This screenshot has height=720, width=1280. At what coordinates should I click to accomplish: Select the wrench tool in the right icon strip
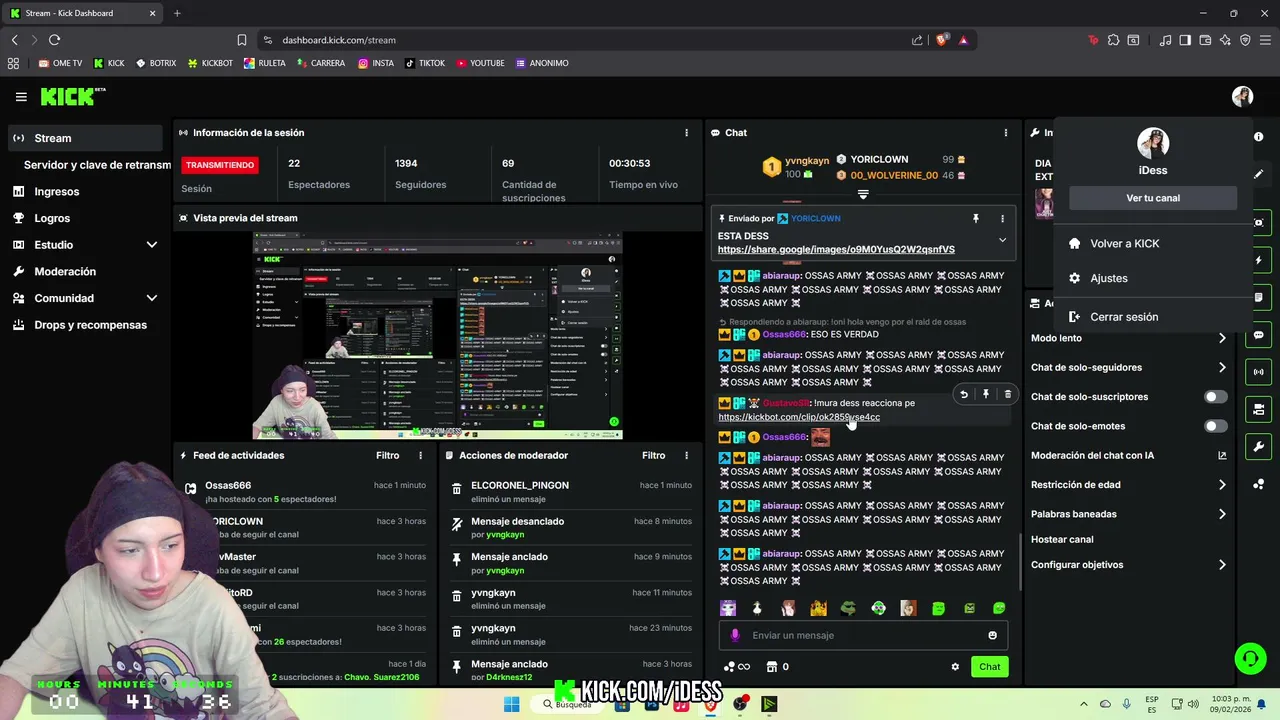point(1259,446)
